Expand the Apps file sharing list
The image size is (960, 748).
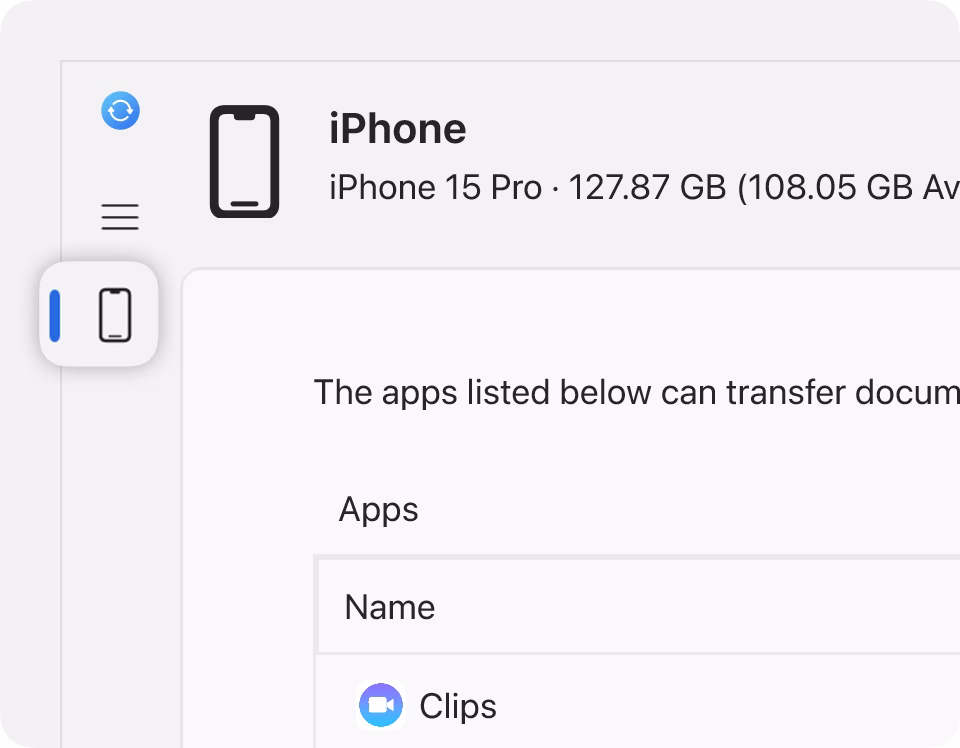coord(378,510)
